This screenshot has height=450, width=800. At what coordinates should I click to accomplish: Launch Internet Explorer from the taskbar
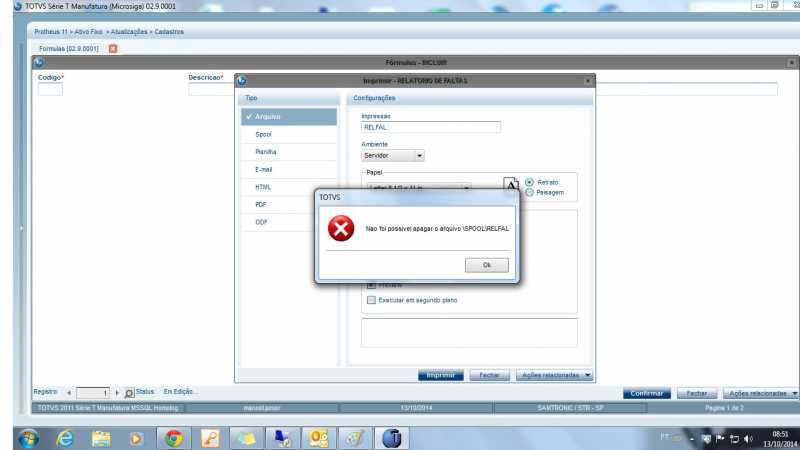point(65,438)
